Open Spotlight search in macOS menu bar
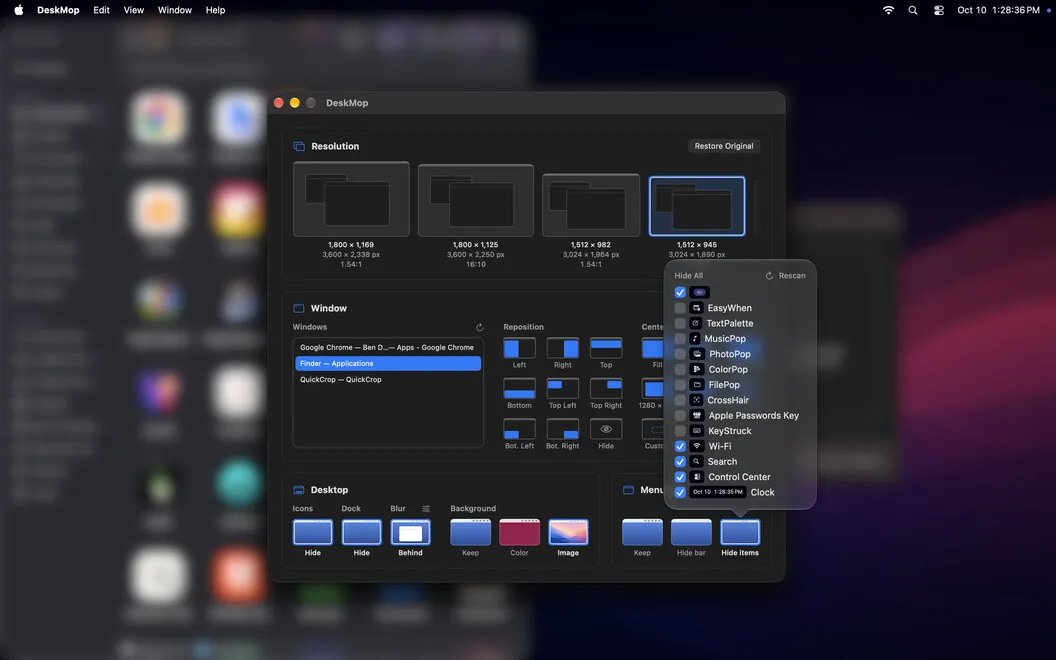Image resolution: width=1056 pixels, height=660 pixels. pos(913,10)
